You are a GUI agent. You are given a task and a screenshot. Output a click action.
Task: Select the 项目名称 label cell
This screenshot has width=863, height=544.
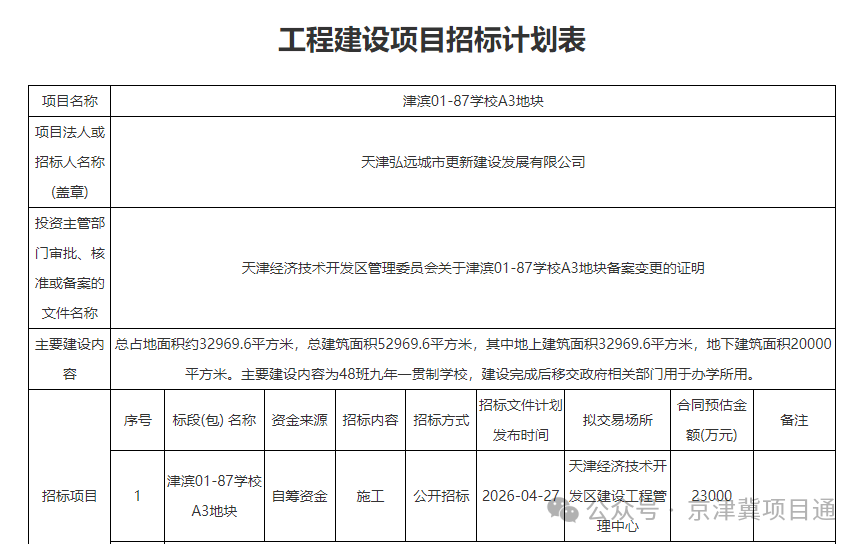point(69,101)
